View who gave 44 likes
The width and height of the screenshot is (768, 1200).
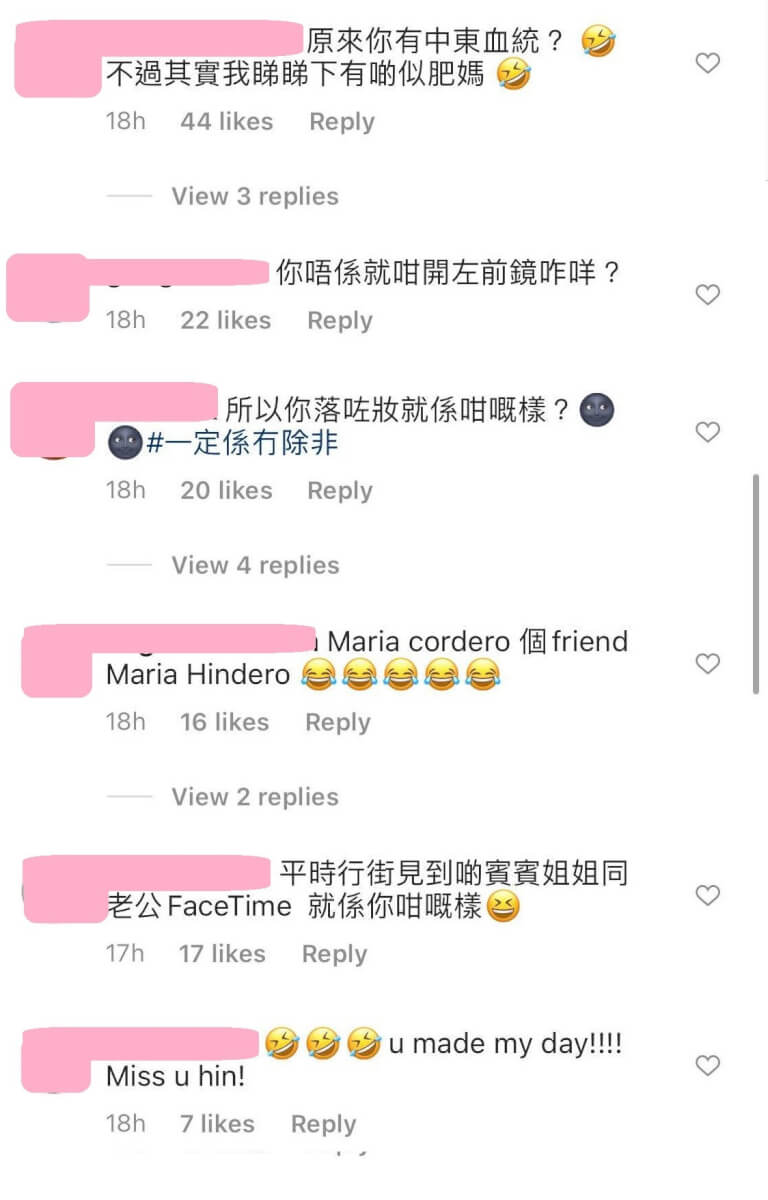pyautogui.click(x=226, y=122)
